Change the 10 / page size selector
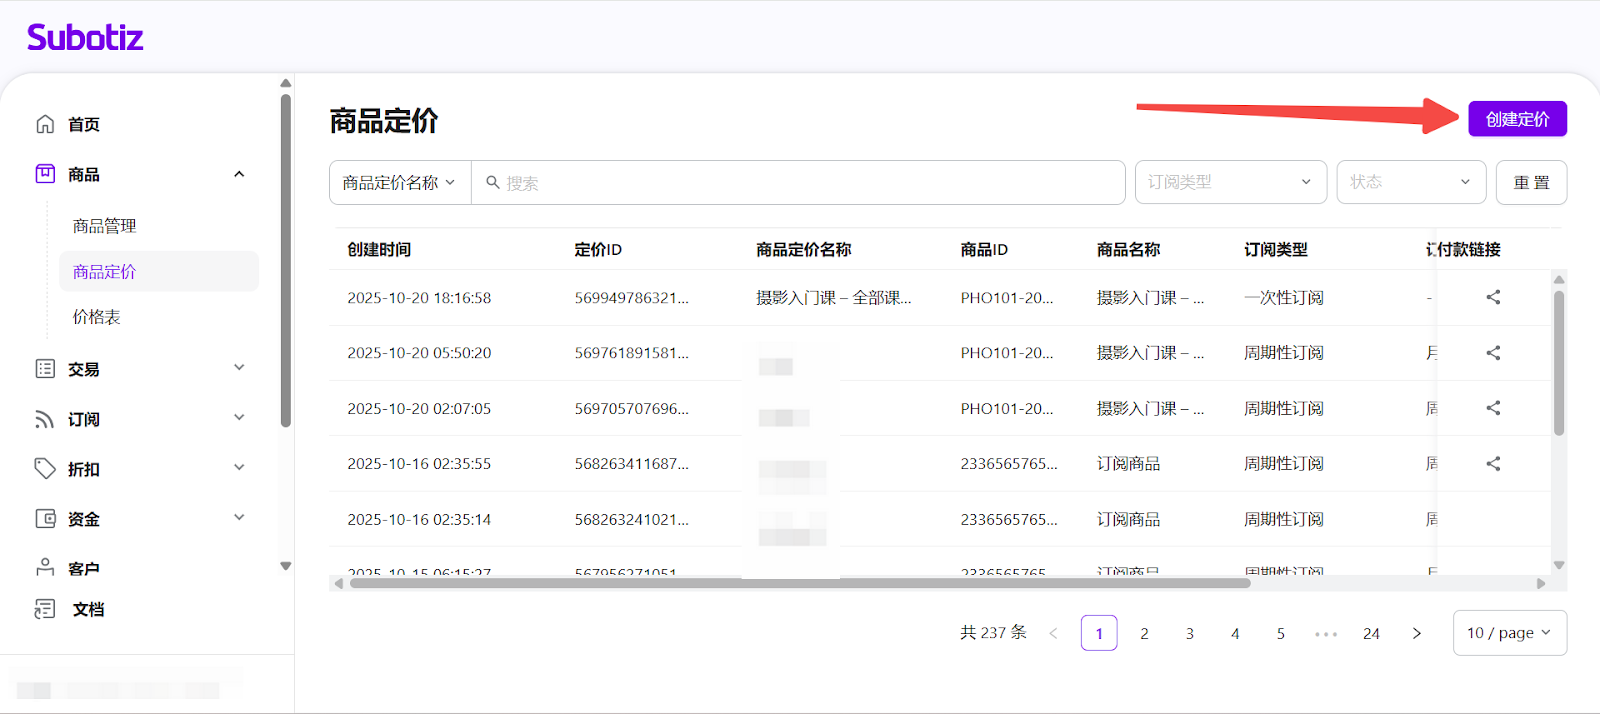This screenshot has height=714, width=1600. coord(1509,633)
